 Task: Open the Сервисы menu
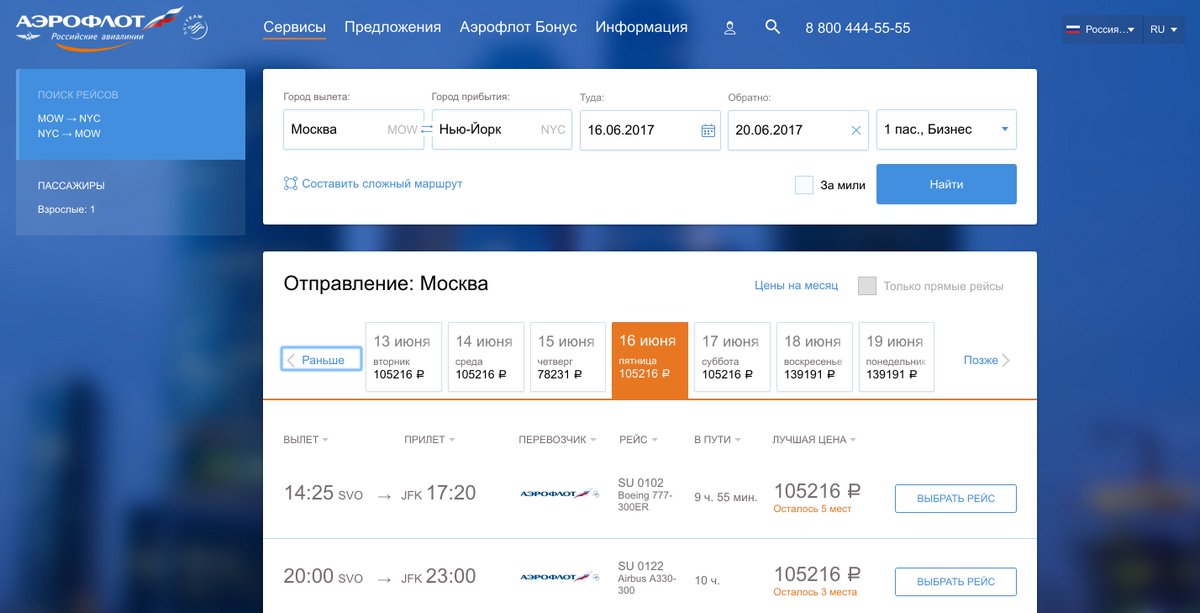(295, 28)
